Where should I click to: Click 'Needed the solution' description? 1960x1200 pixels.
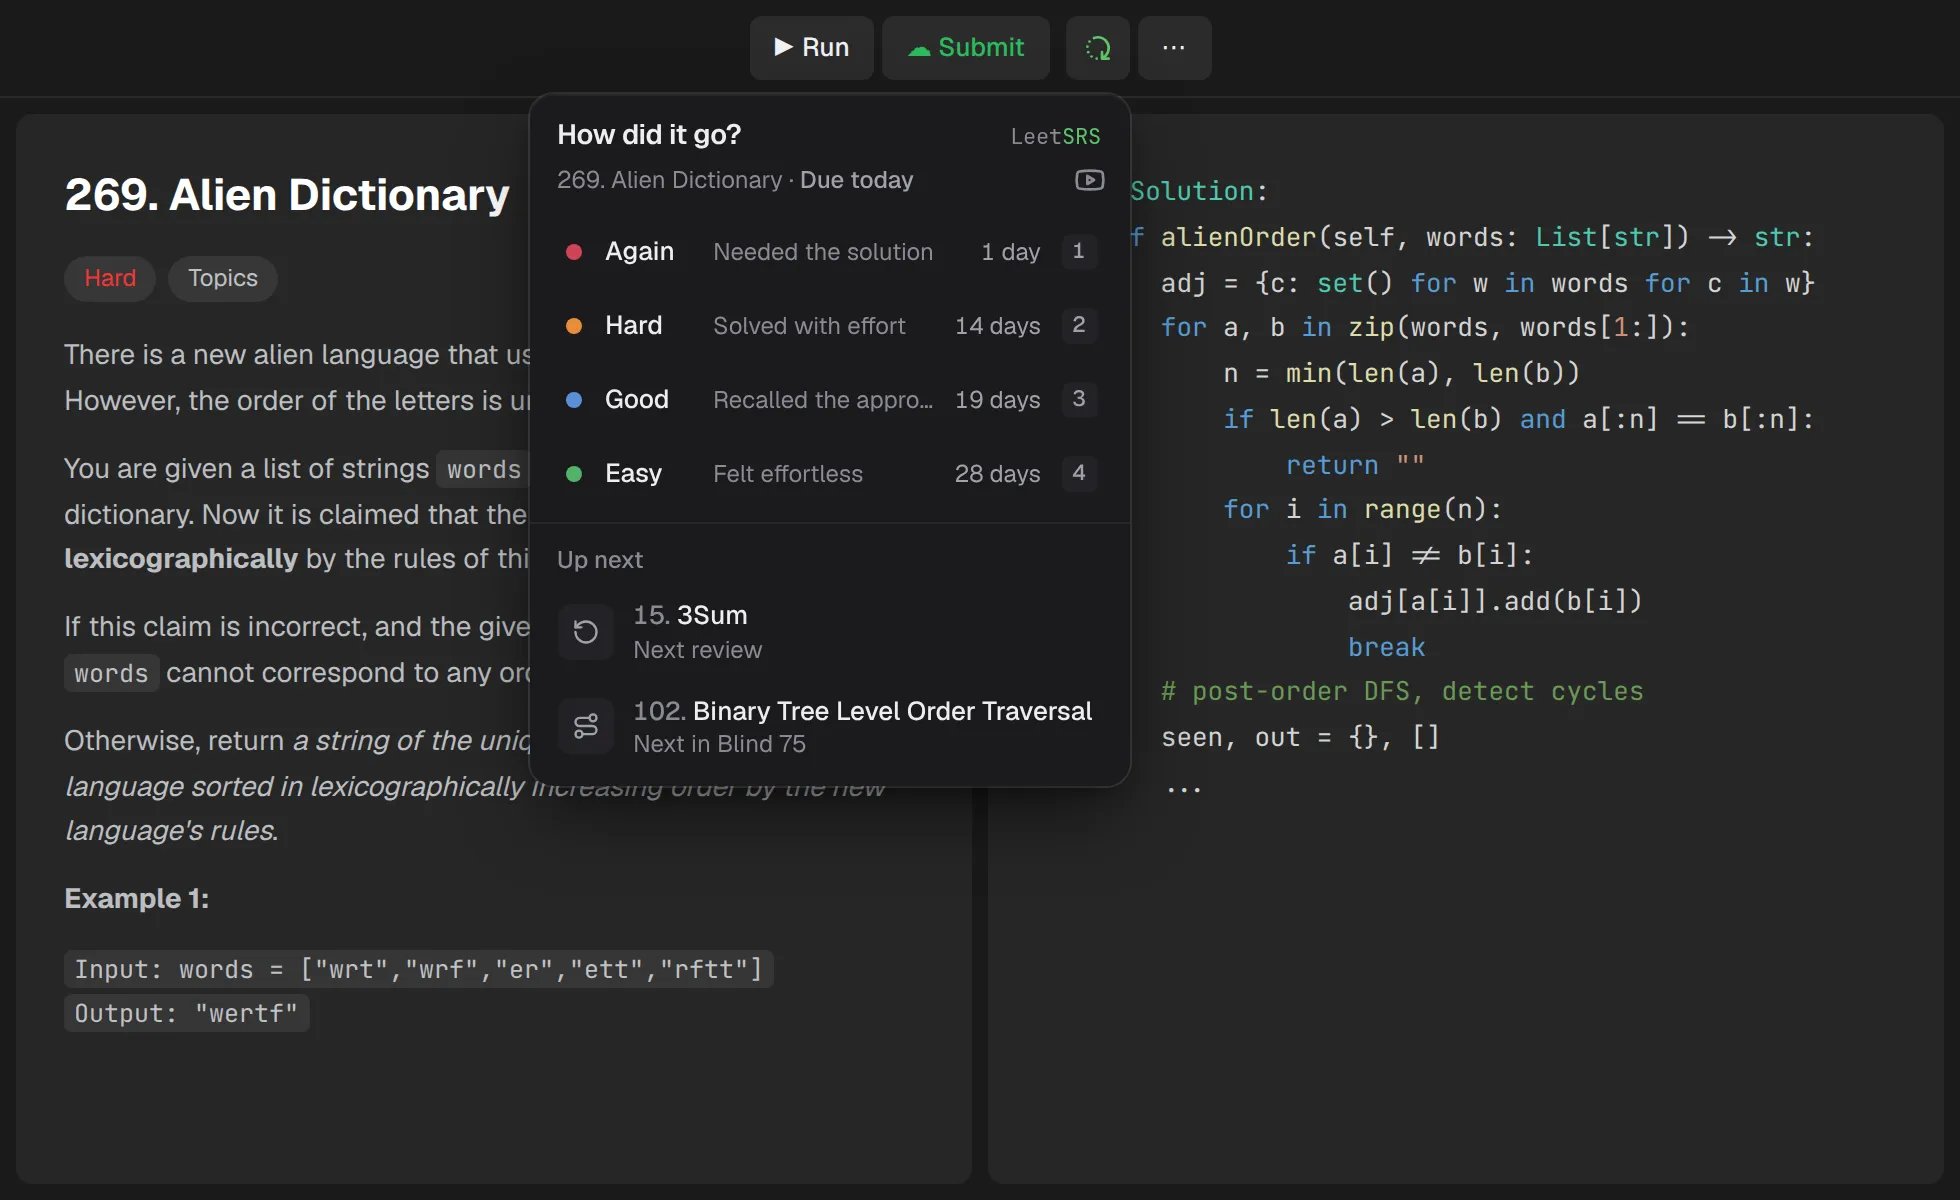823,252
